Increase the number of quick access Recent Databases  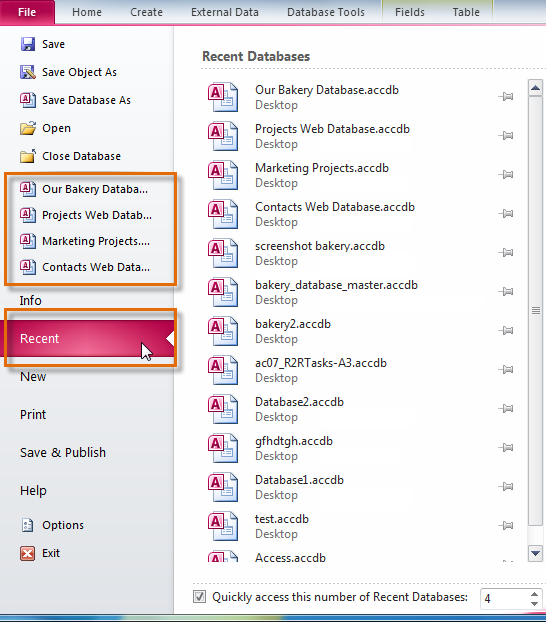tap(534, 594)
